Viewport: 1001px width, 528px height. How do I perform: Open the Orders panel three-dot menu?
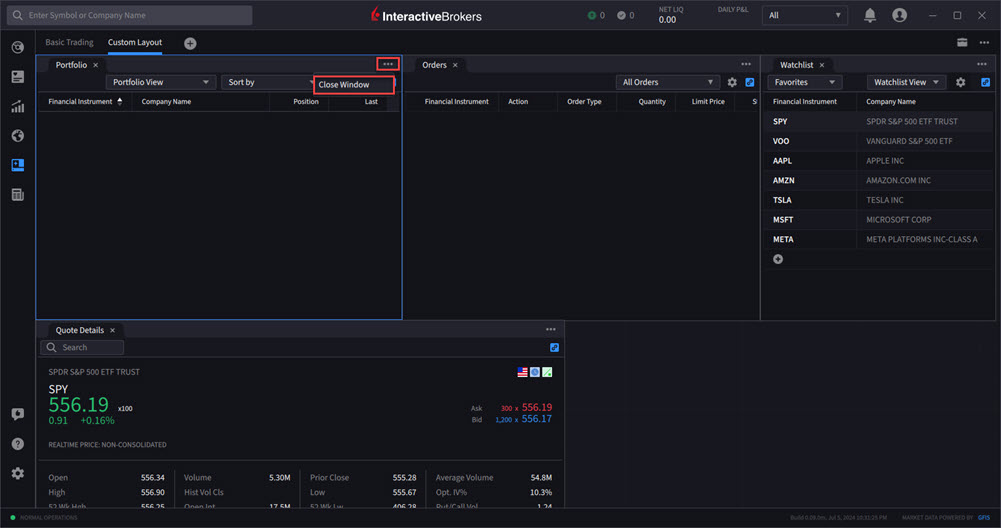tap(746, 64)
